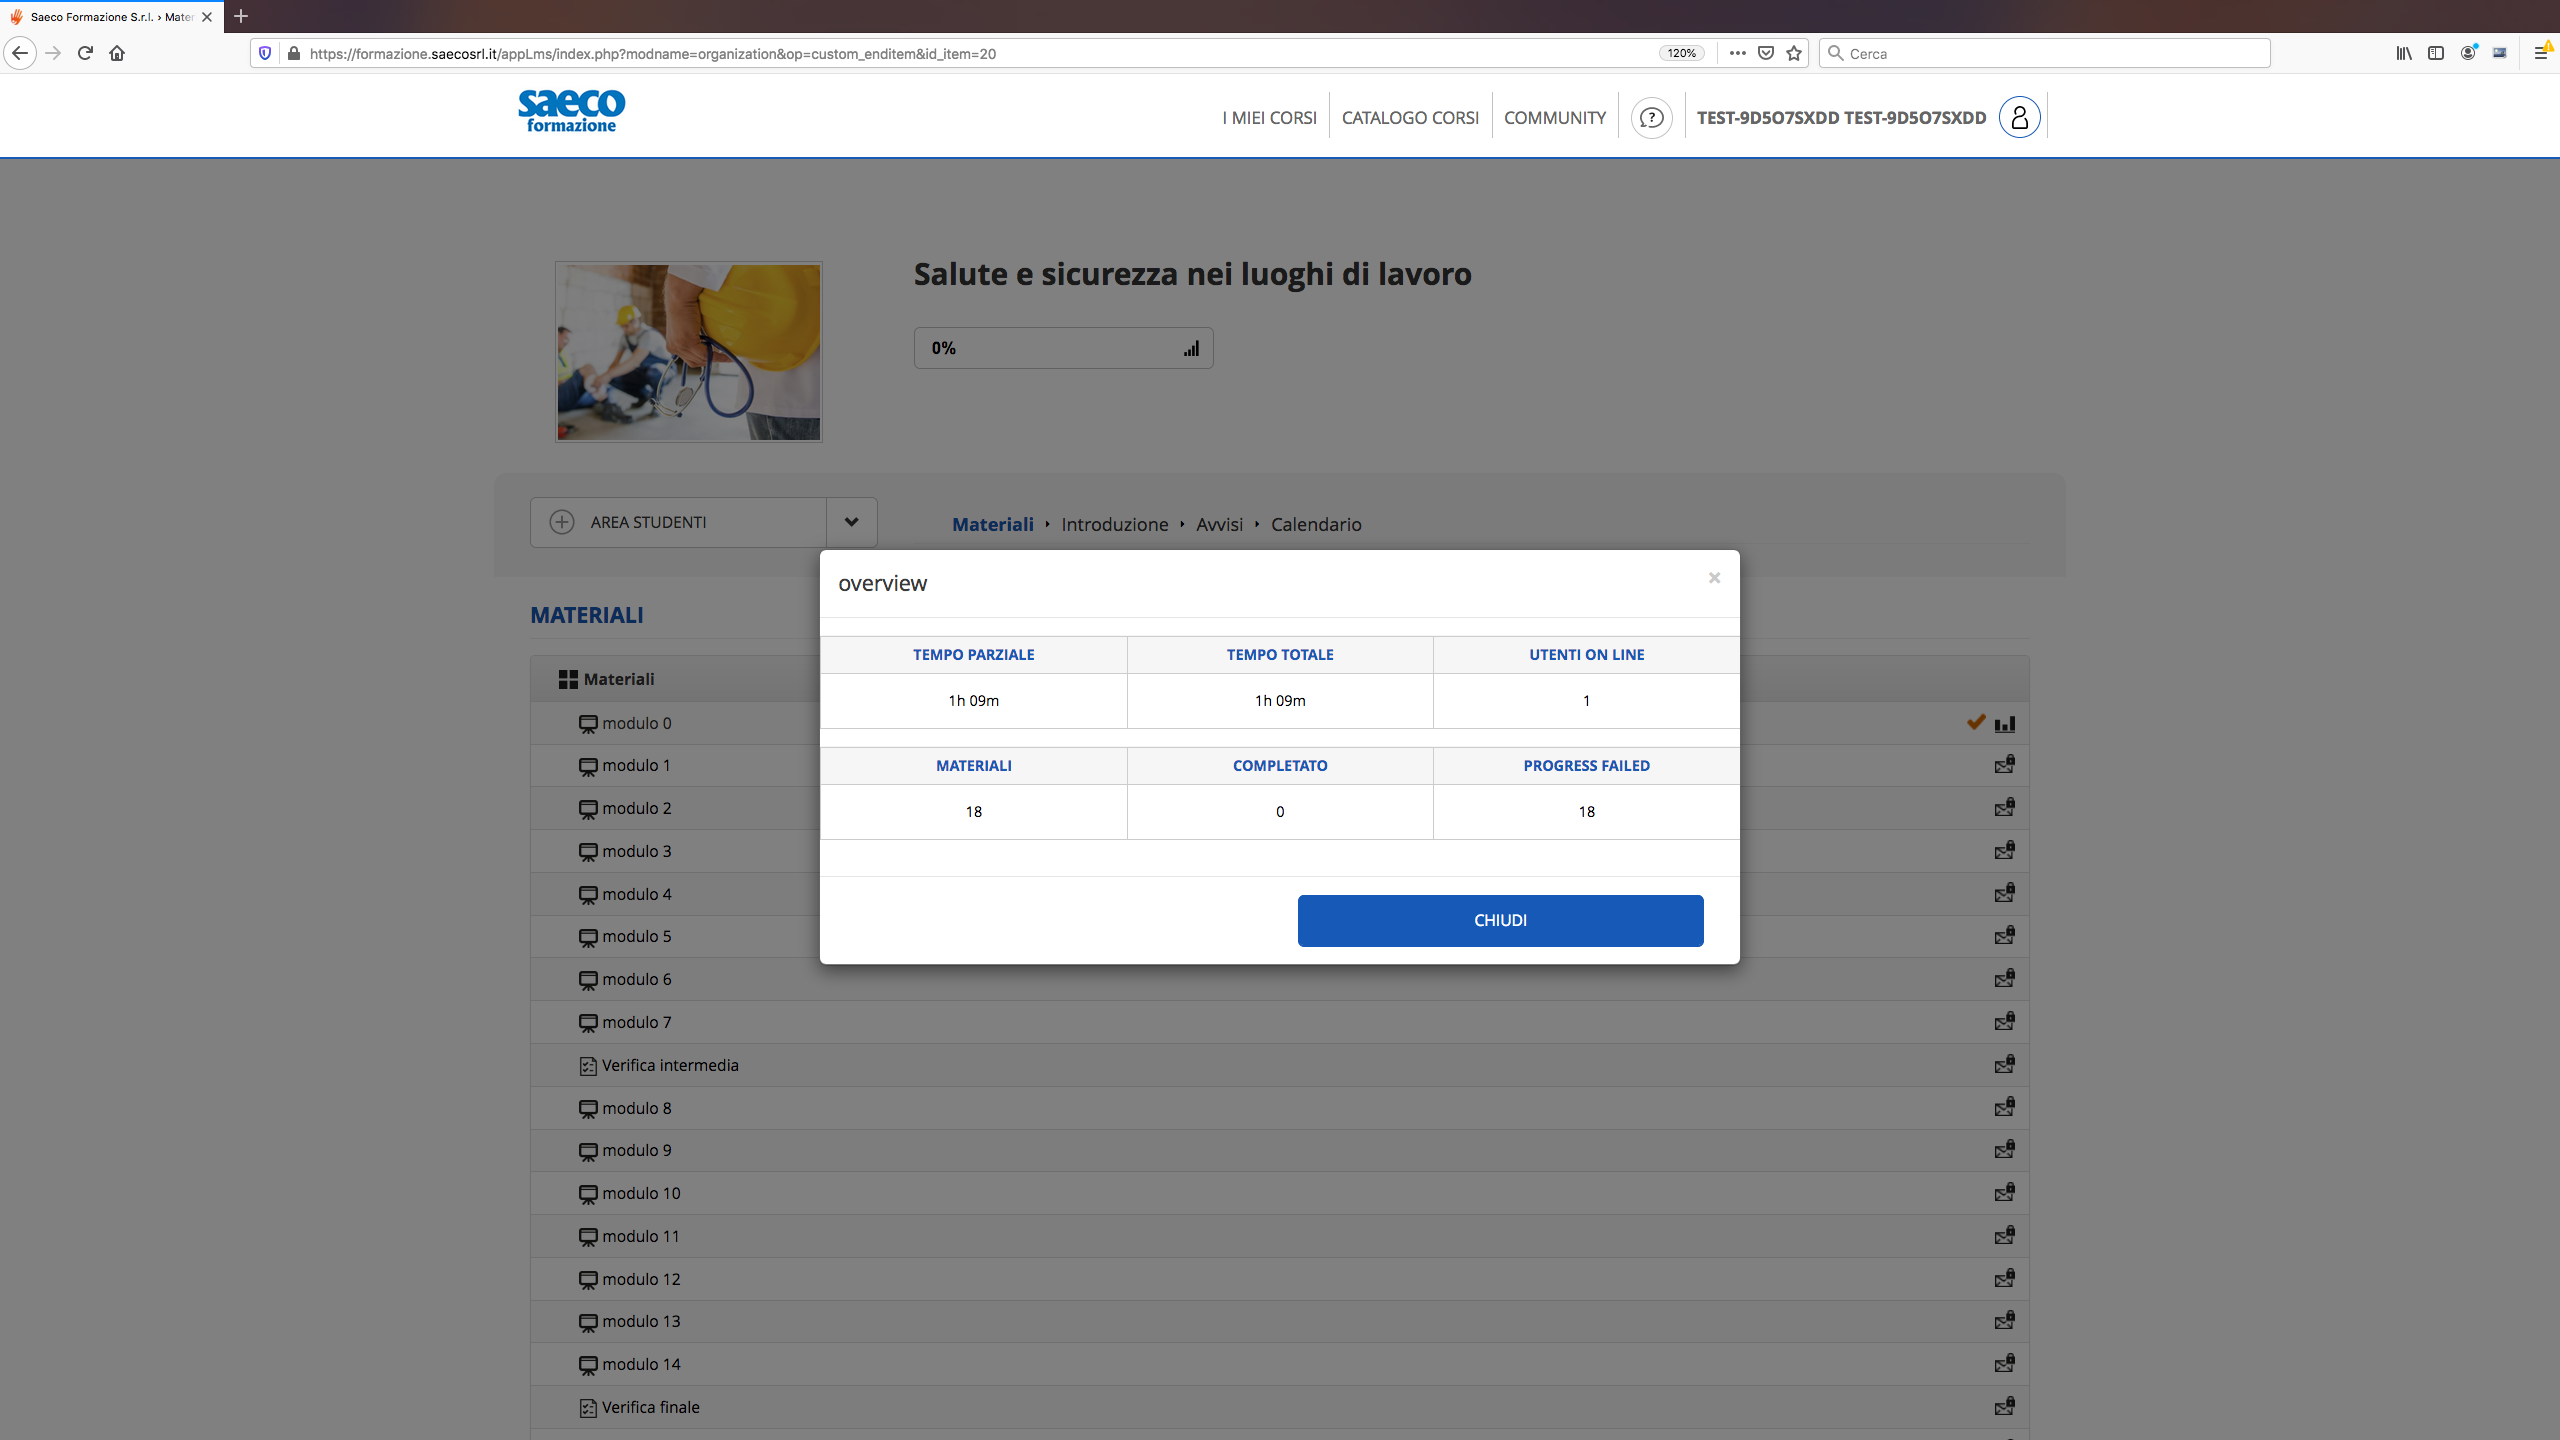Click the Firefox home icon
The width and height of the screenshot is (2560, 1440).
117,53
